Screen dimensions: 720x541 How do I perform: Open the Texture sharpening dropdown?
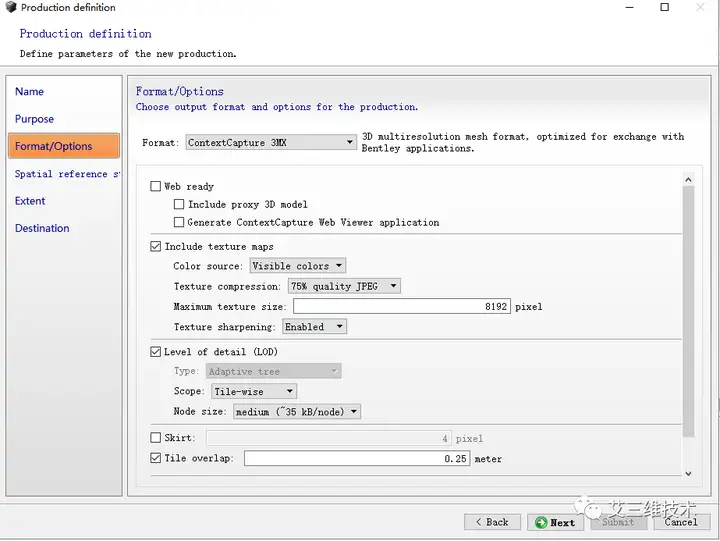pos(314,327)
